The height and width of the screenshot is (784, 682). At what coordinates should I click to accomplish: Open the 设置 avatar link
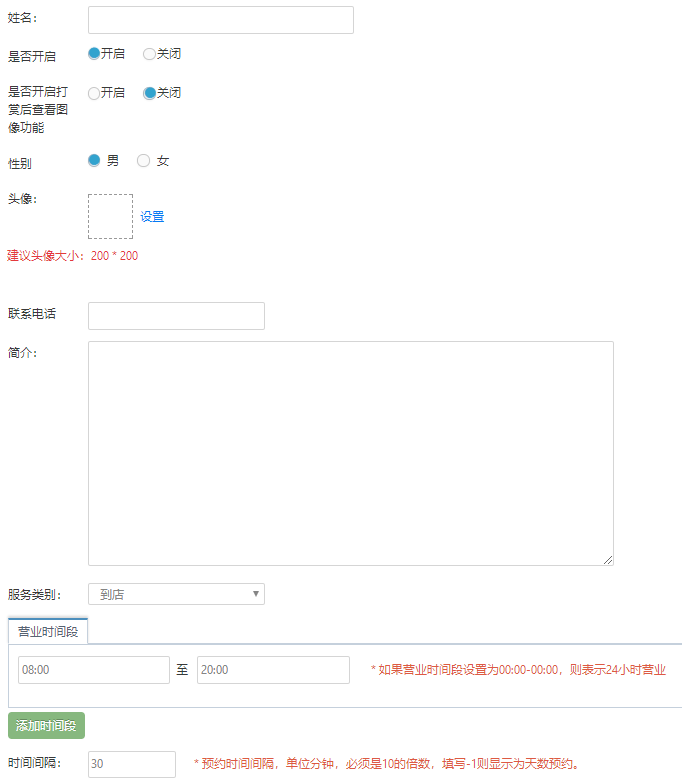click(x=152, y=216)
